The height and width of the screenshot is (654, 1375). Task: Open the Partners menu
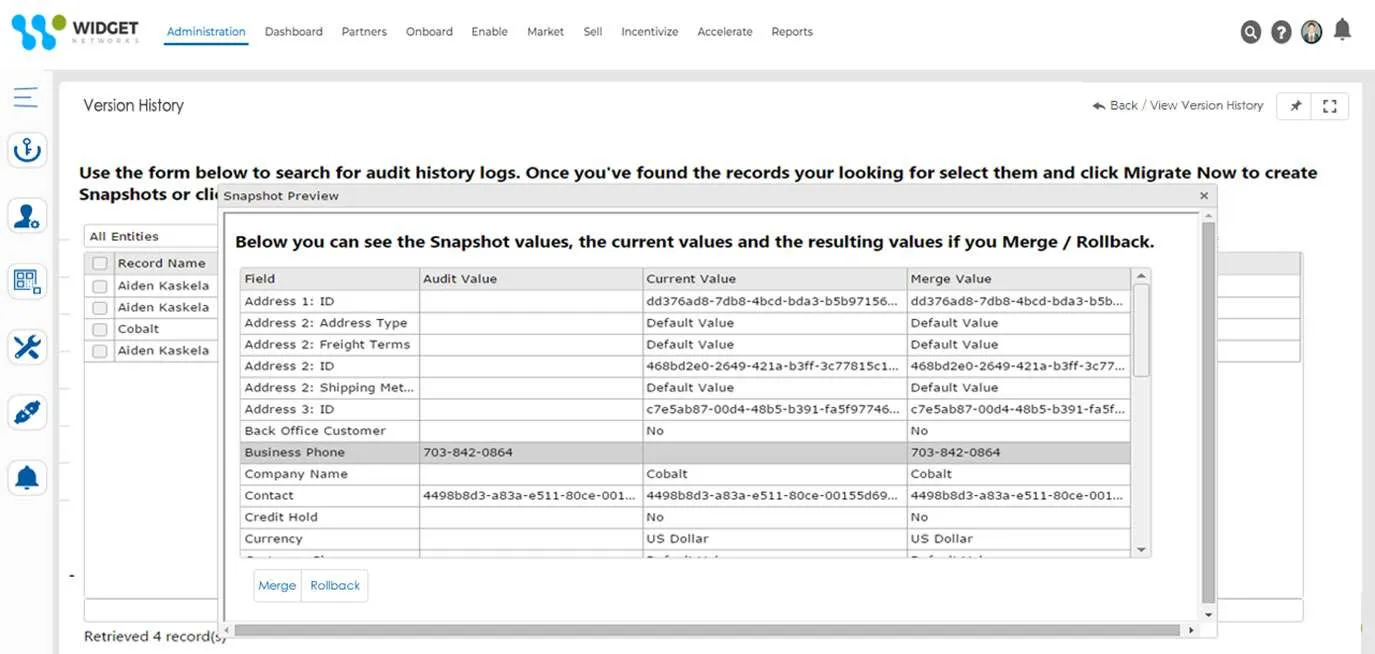364,32
